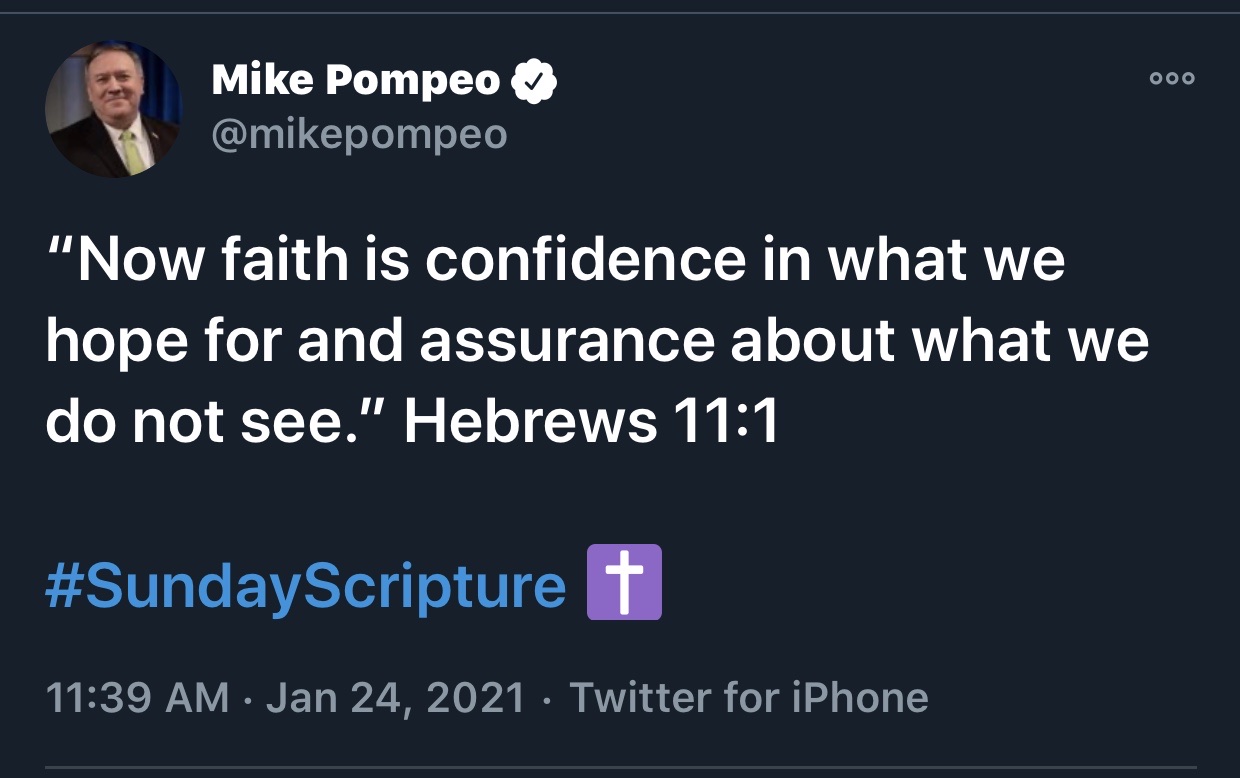This screenshot has width=1240, height=778.
Task: Open the Mike Pompeo display name
Action: pyautogui.click(x=355, y=82)
